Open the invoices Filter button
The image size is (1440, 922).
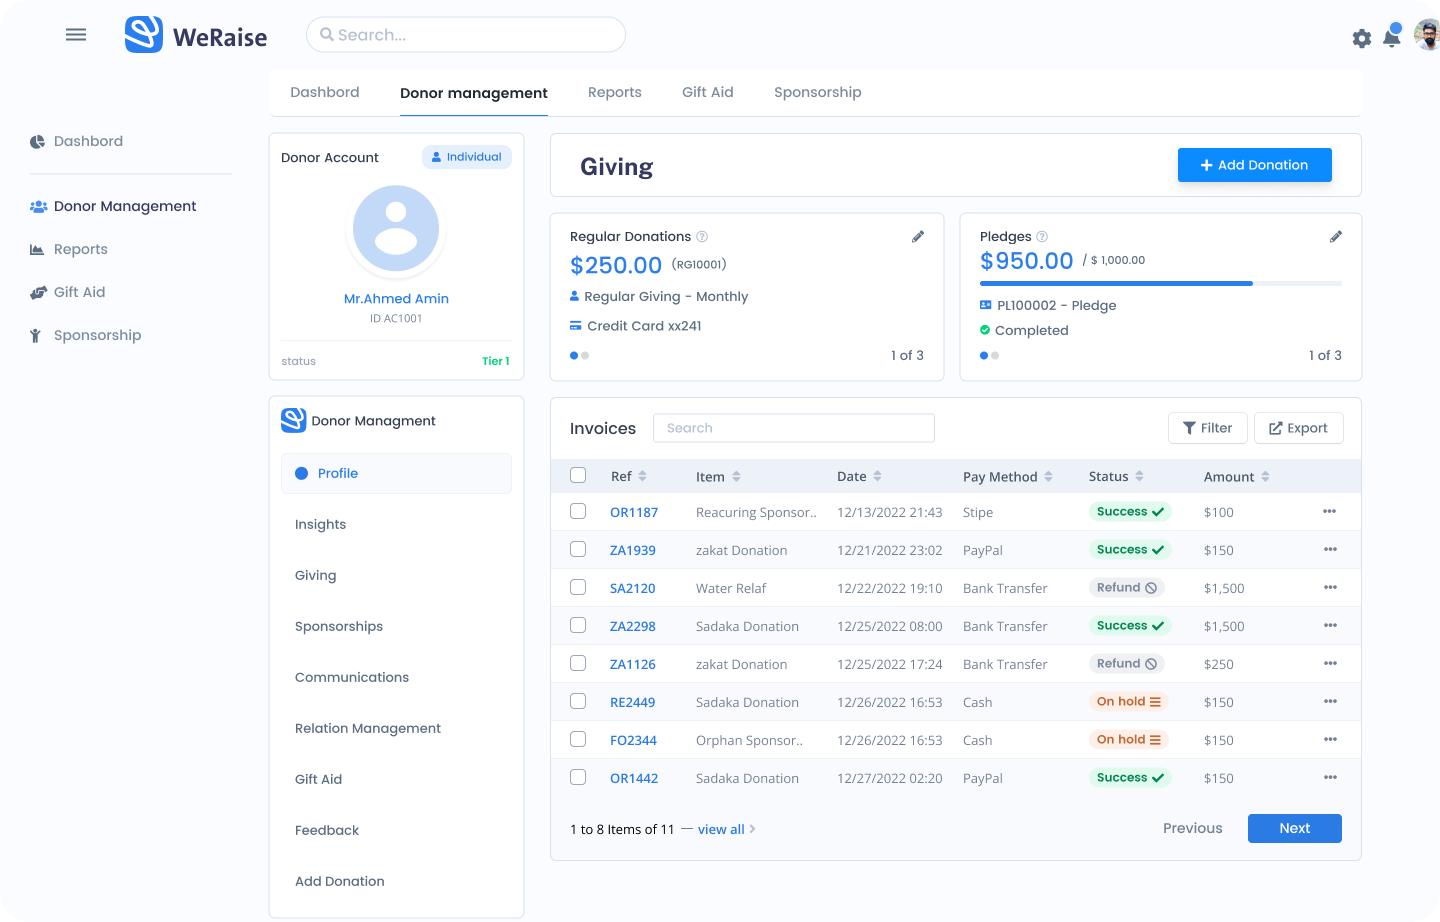pyautogui.click(x=1208, y=428)
